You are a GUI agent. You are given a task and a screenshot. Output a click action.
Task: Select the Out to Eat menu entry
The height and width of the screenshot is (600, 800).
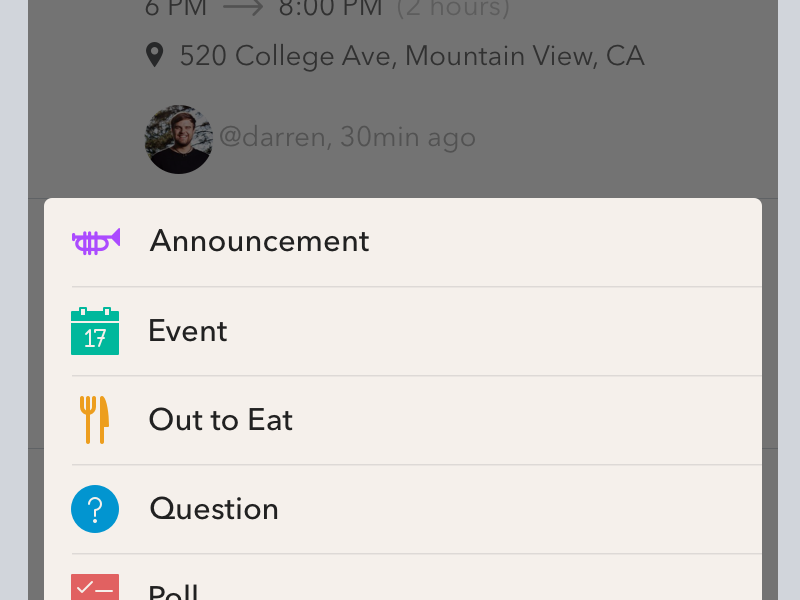(x=220, y=419)
